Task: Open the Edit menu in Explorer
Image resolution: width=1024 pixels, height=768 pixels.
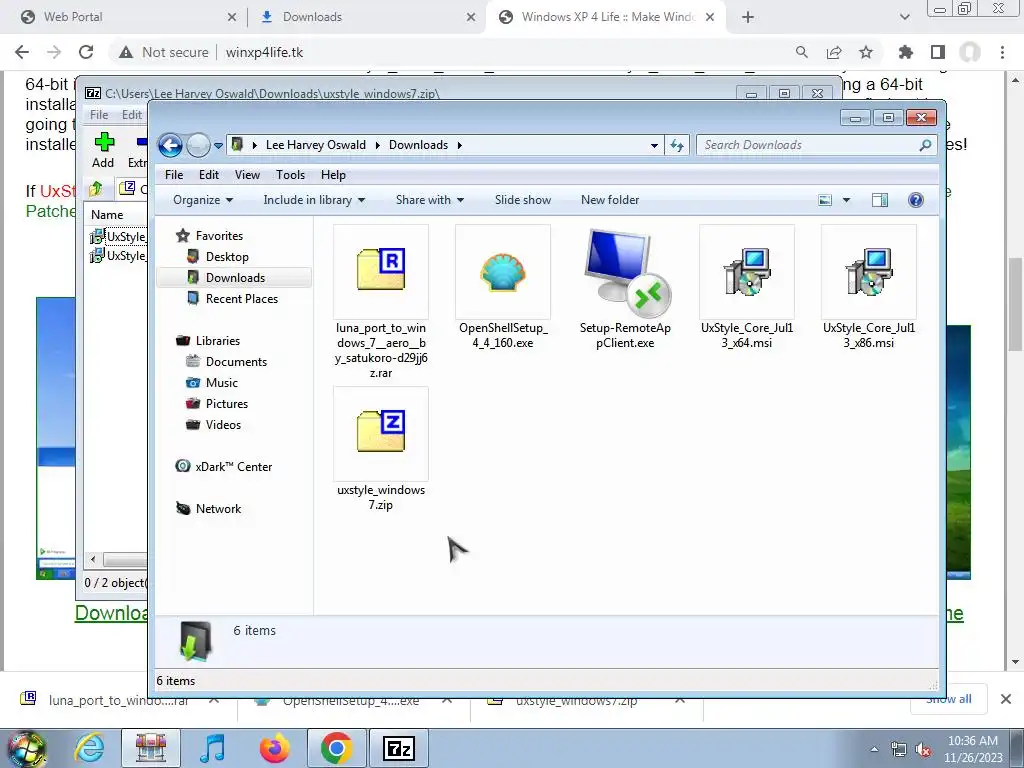Action: 209,175
